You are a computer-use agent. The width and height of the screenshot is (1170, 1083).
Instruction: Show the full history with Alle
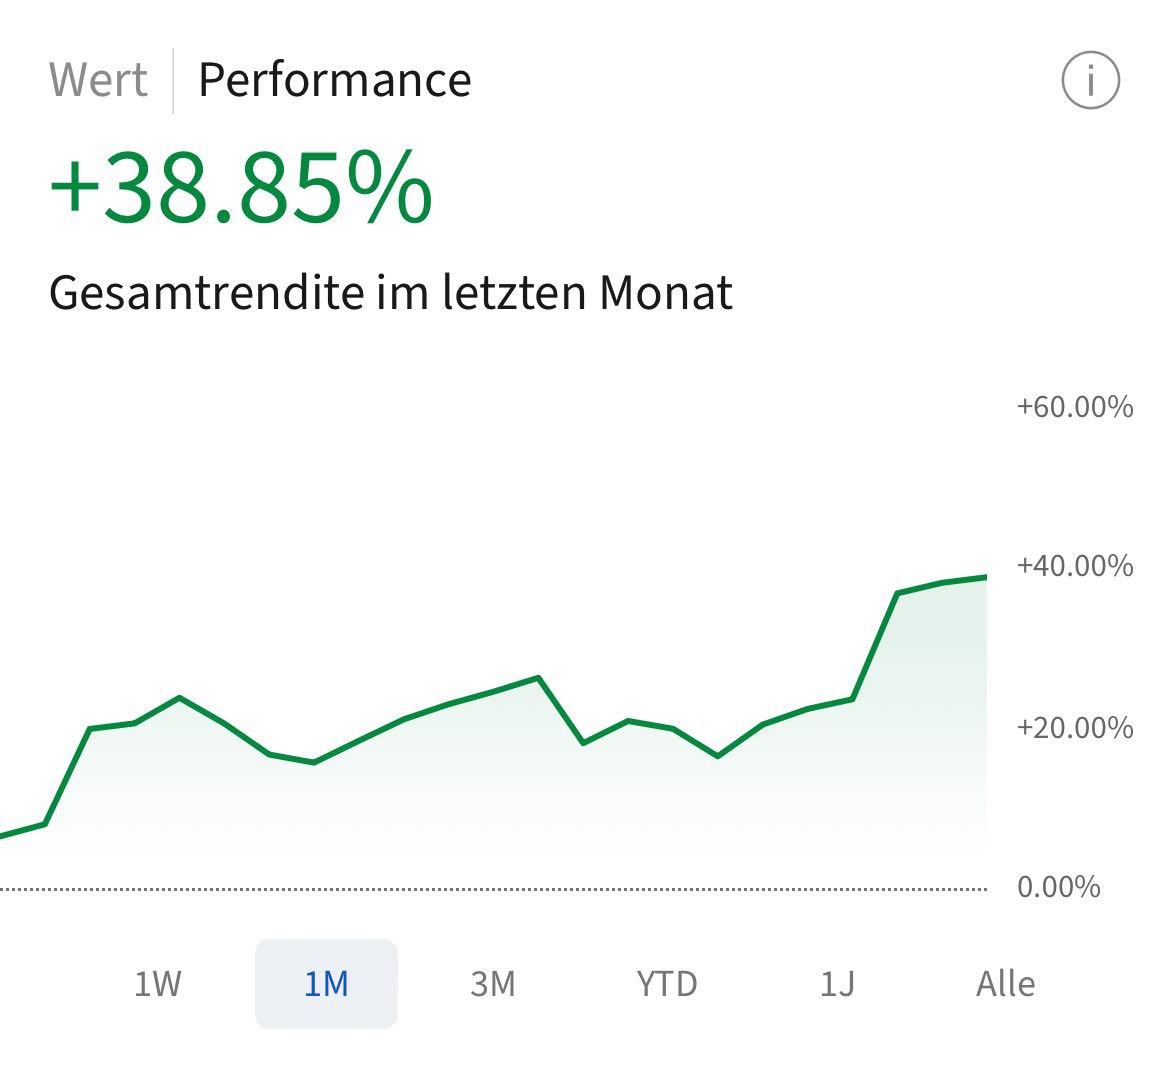pos(1005,984)
